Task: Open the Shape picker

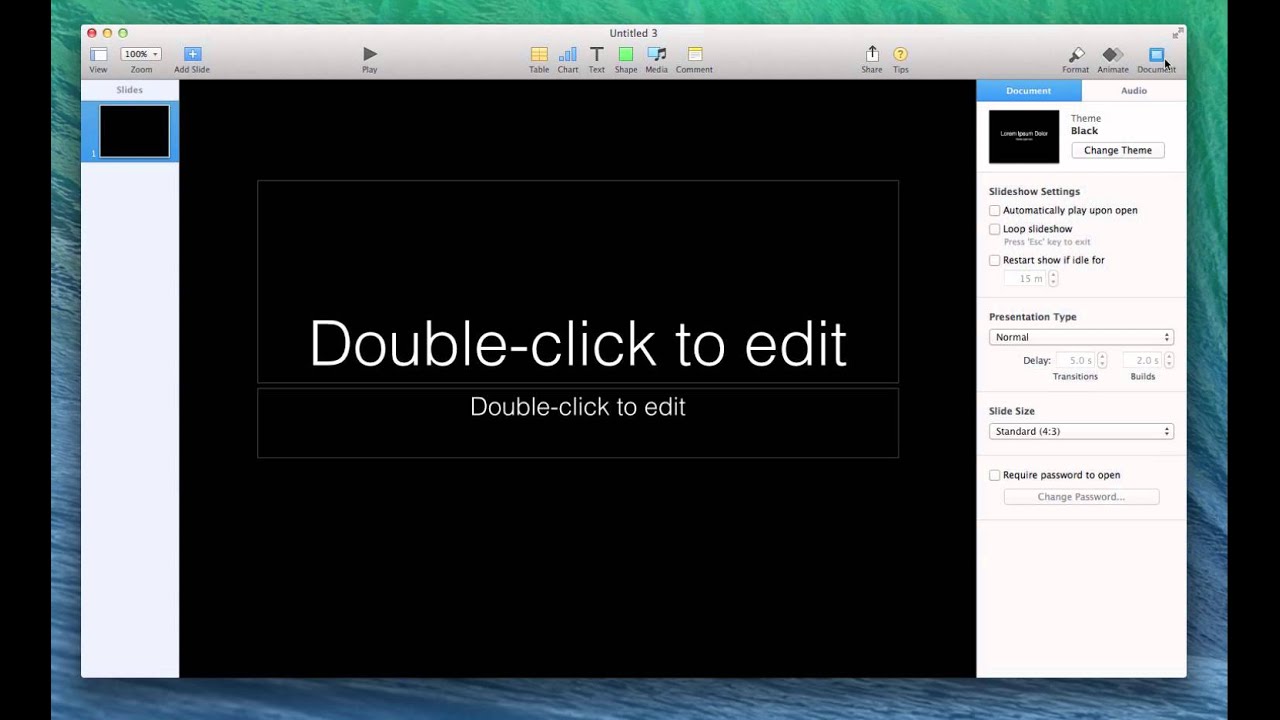Action: (x=626, y=54)
